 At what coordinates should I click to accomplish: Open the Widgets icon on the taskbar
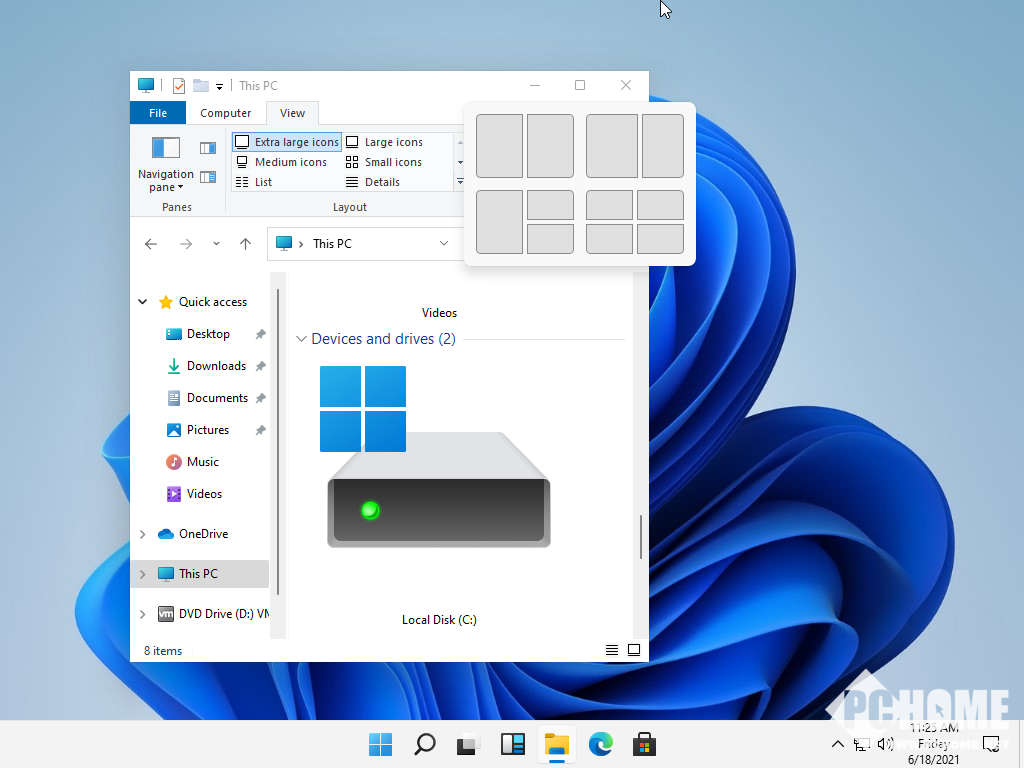click(513, 744)
